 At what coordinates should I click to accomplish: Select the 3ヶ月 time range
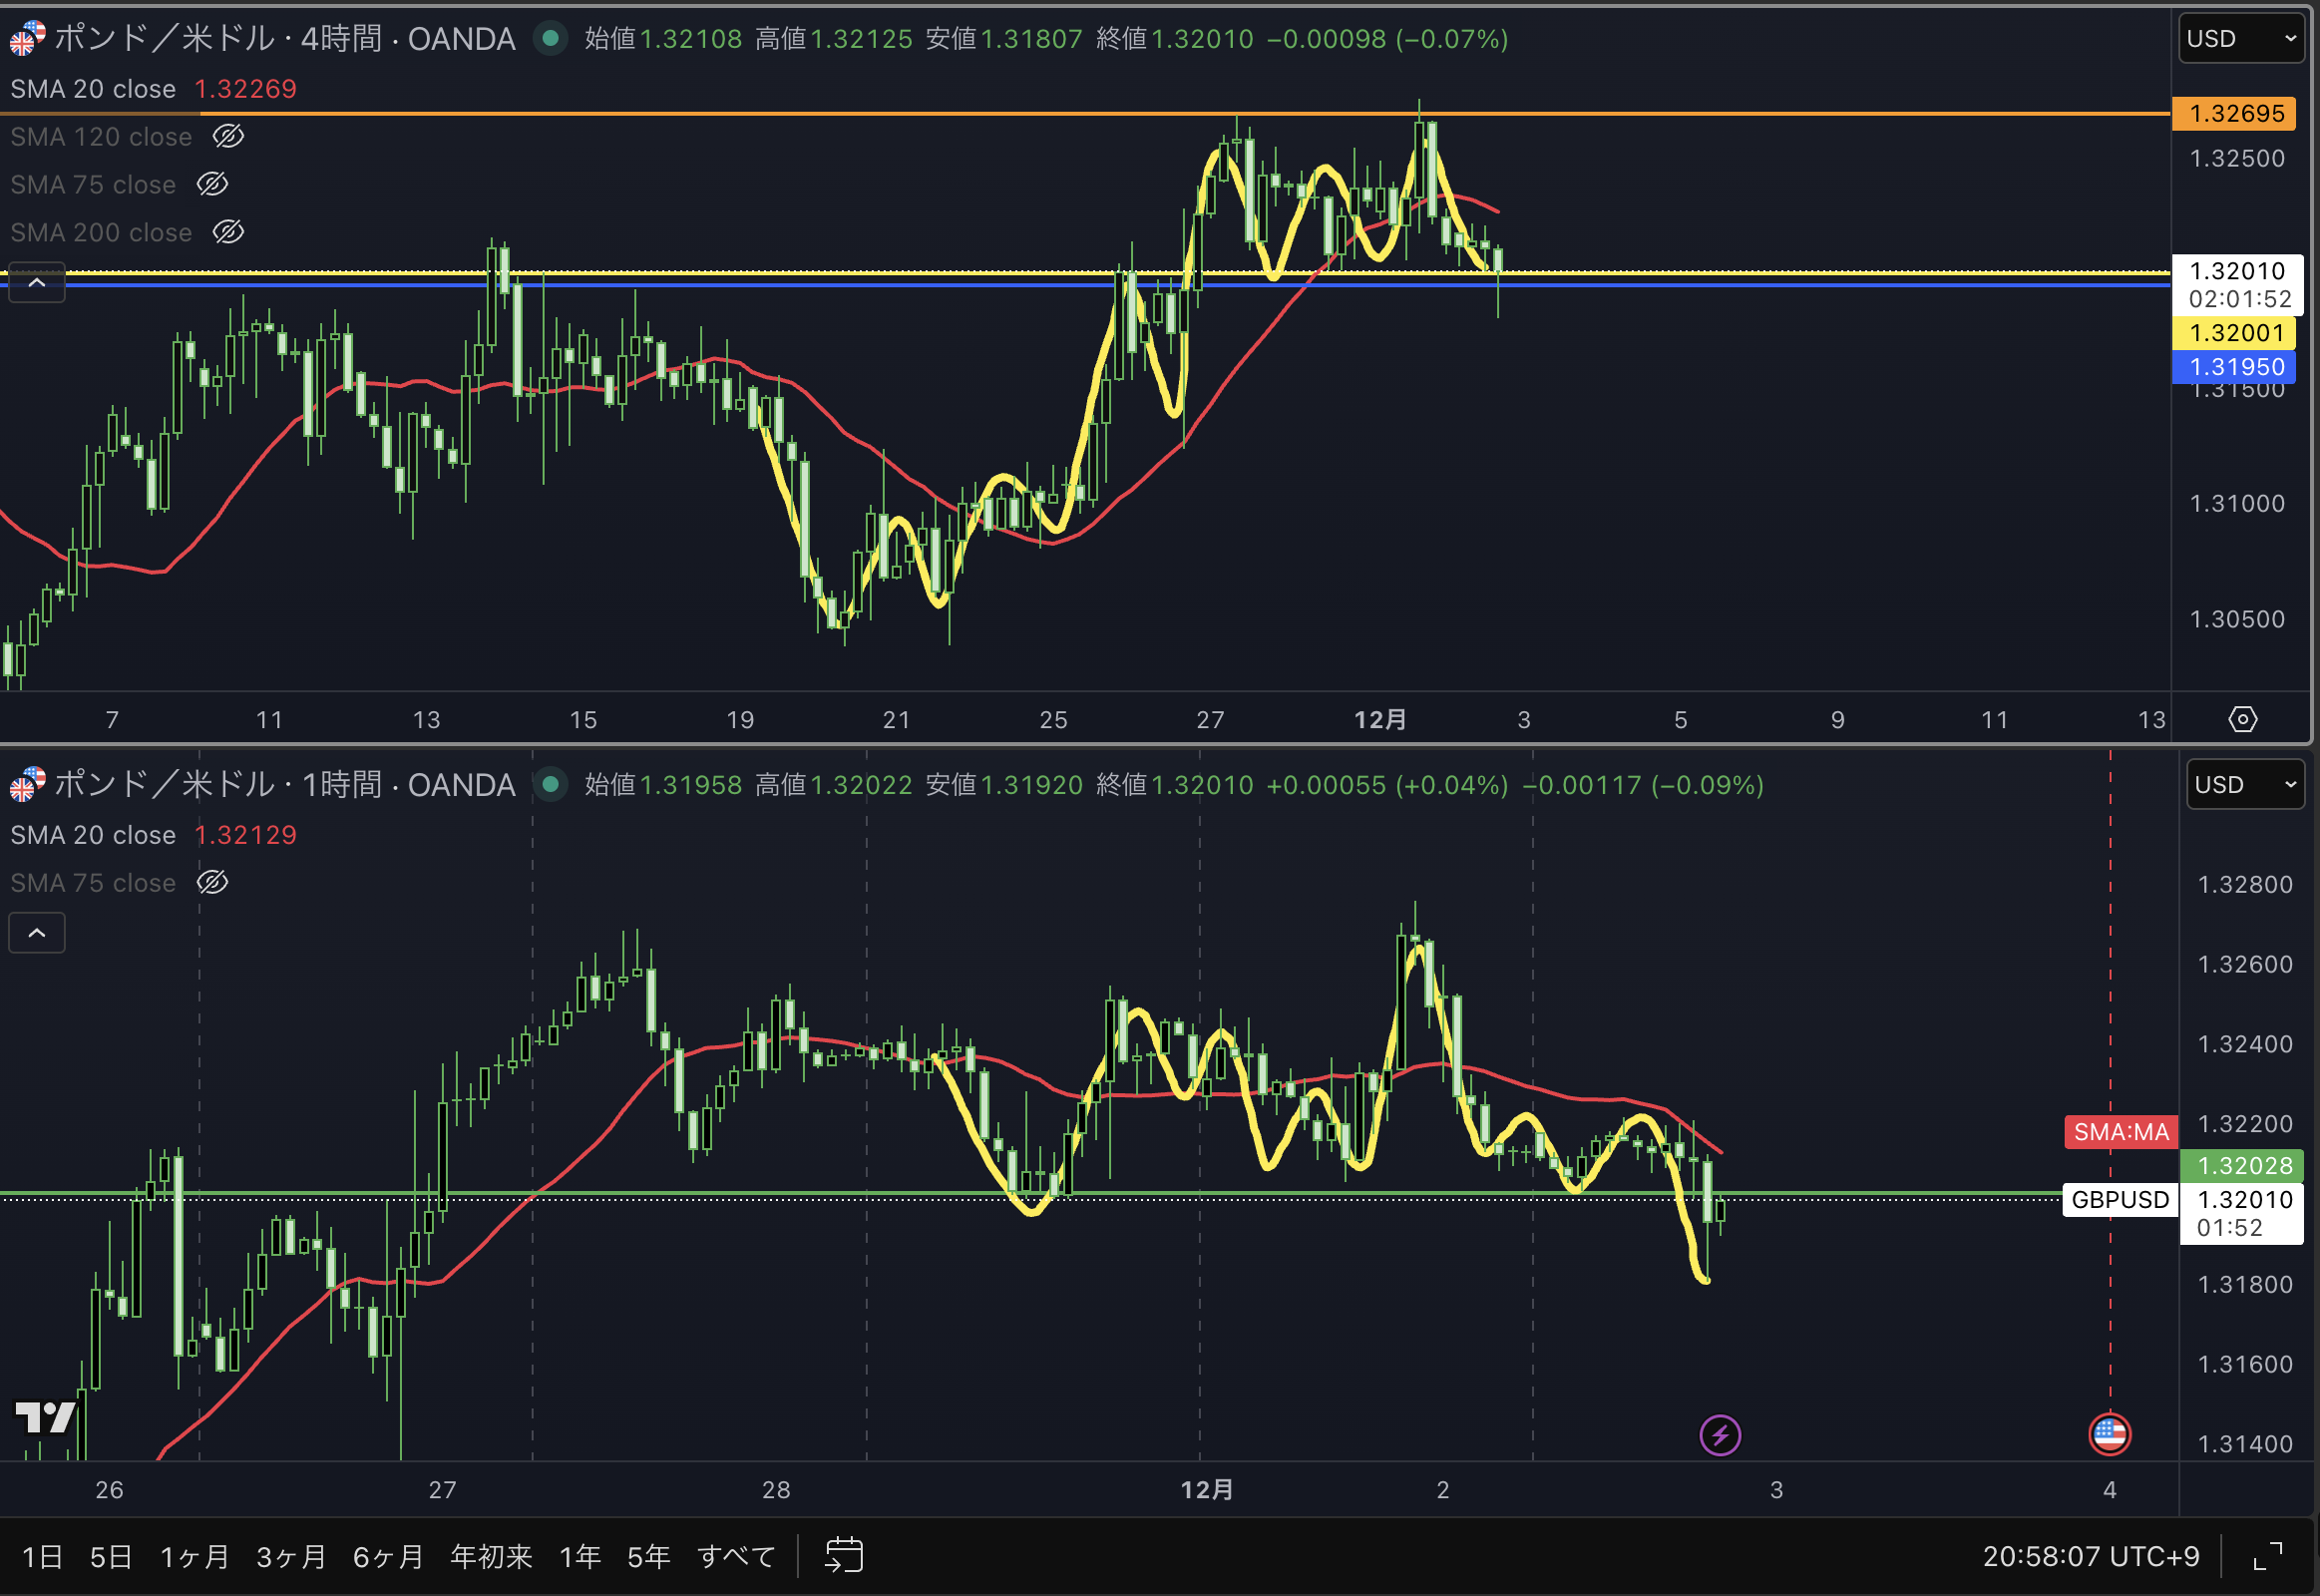pos(291,1556)
